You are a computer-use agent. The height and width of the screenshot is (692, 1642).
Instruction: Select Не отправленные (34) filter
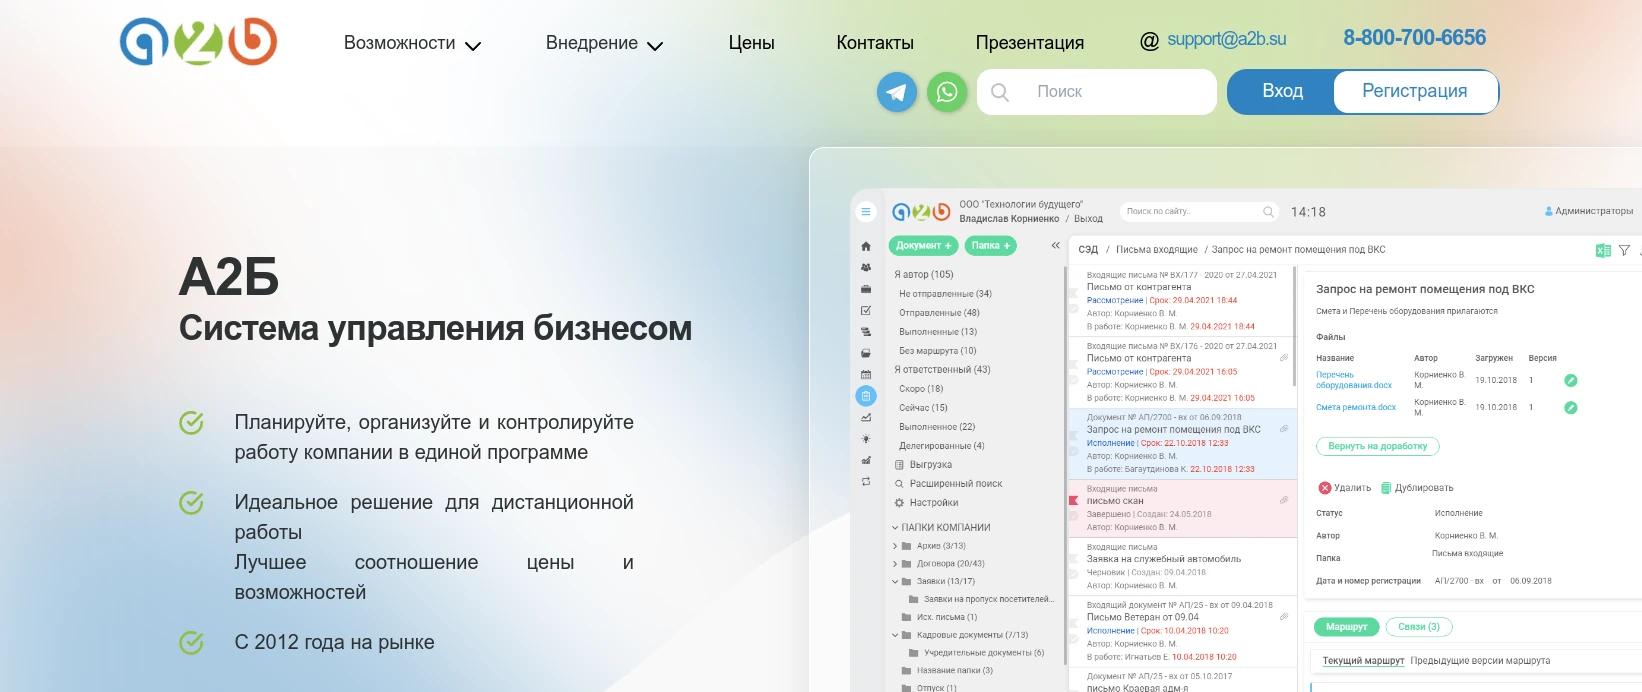point(945,294)
